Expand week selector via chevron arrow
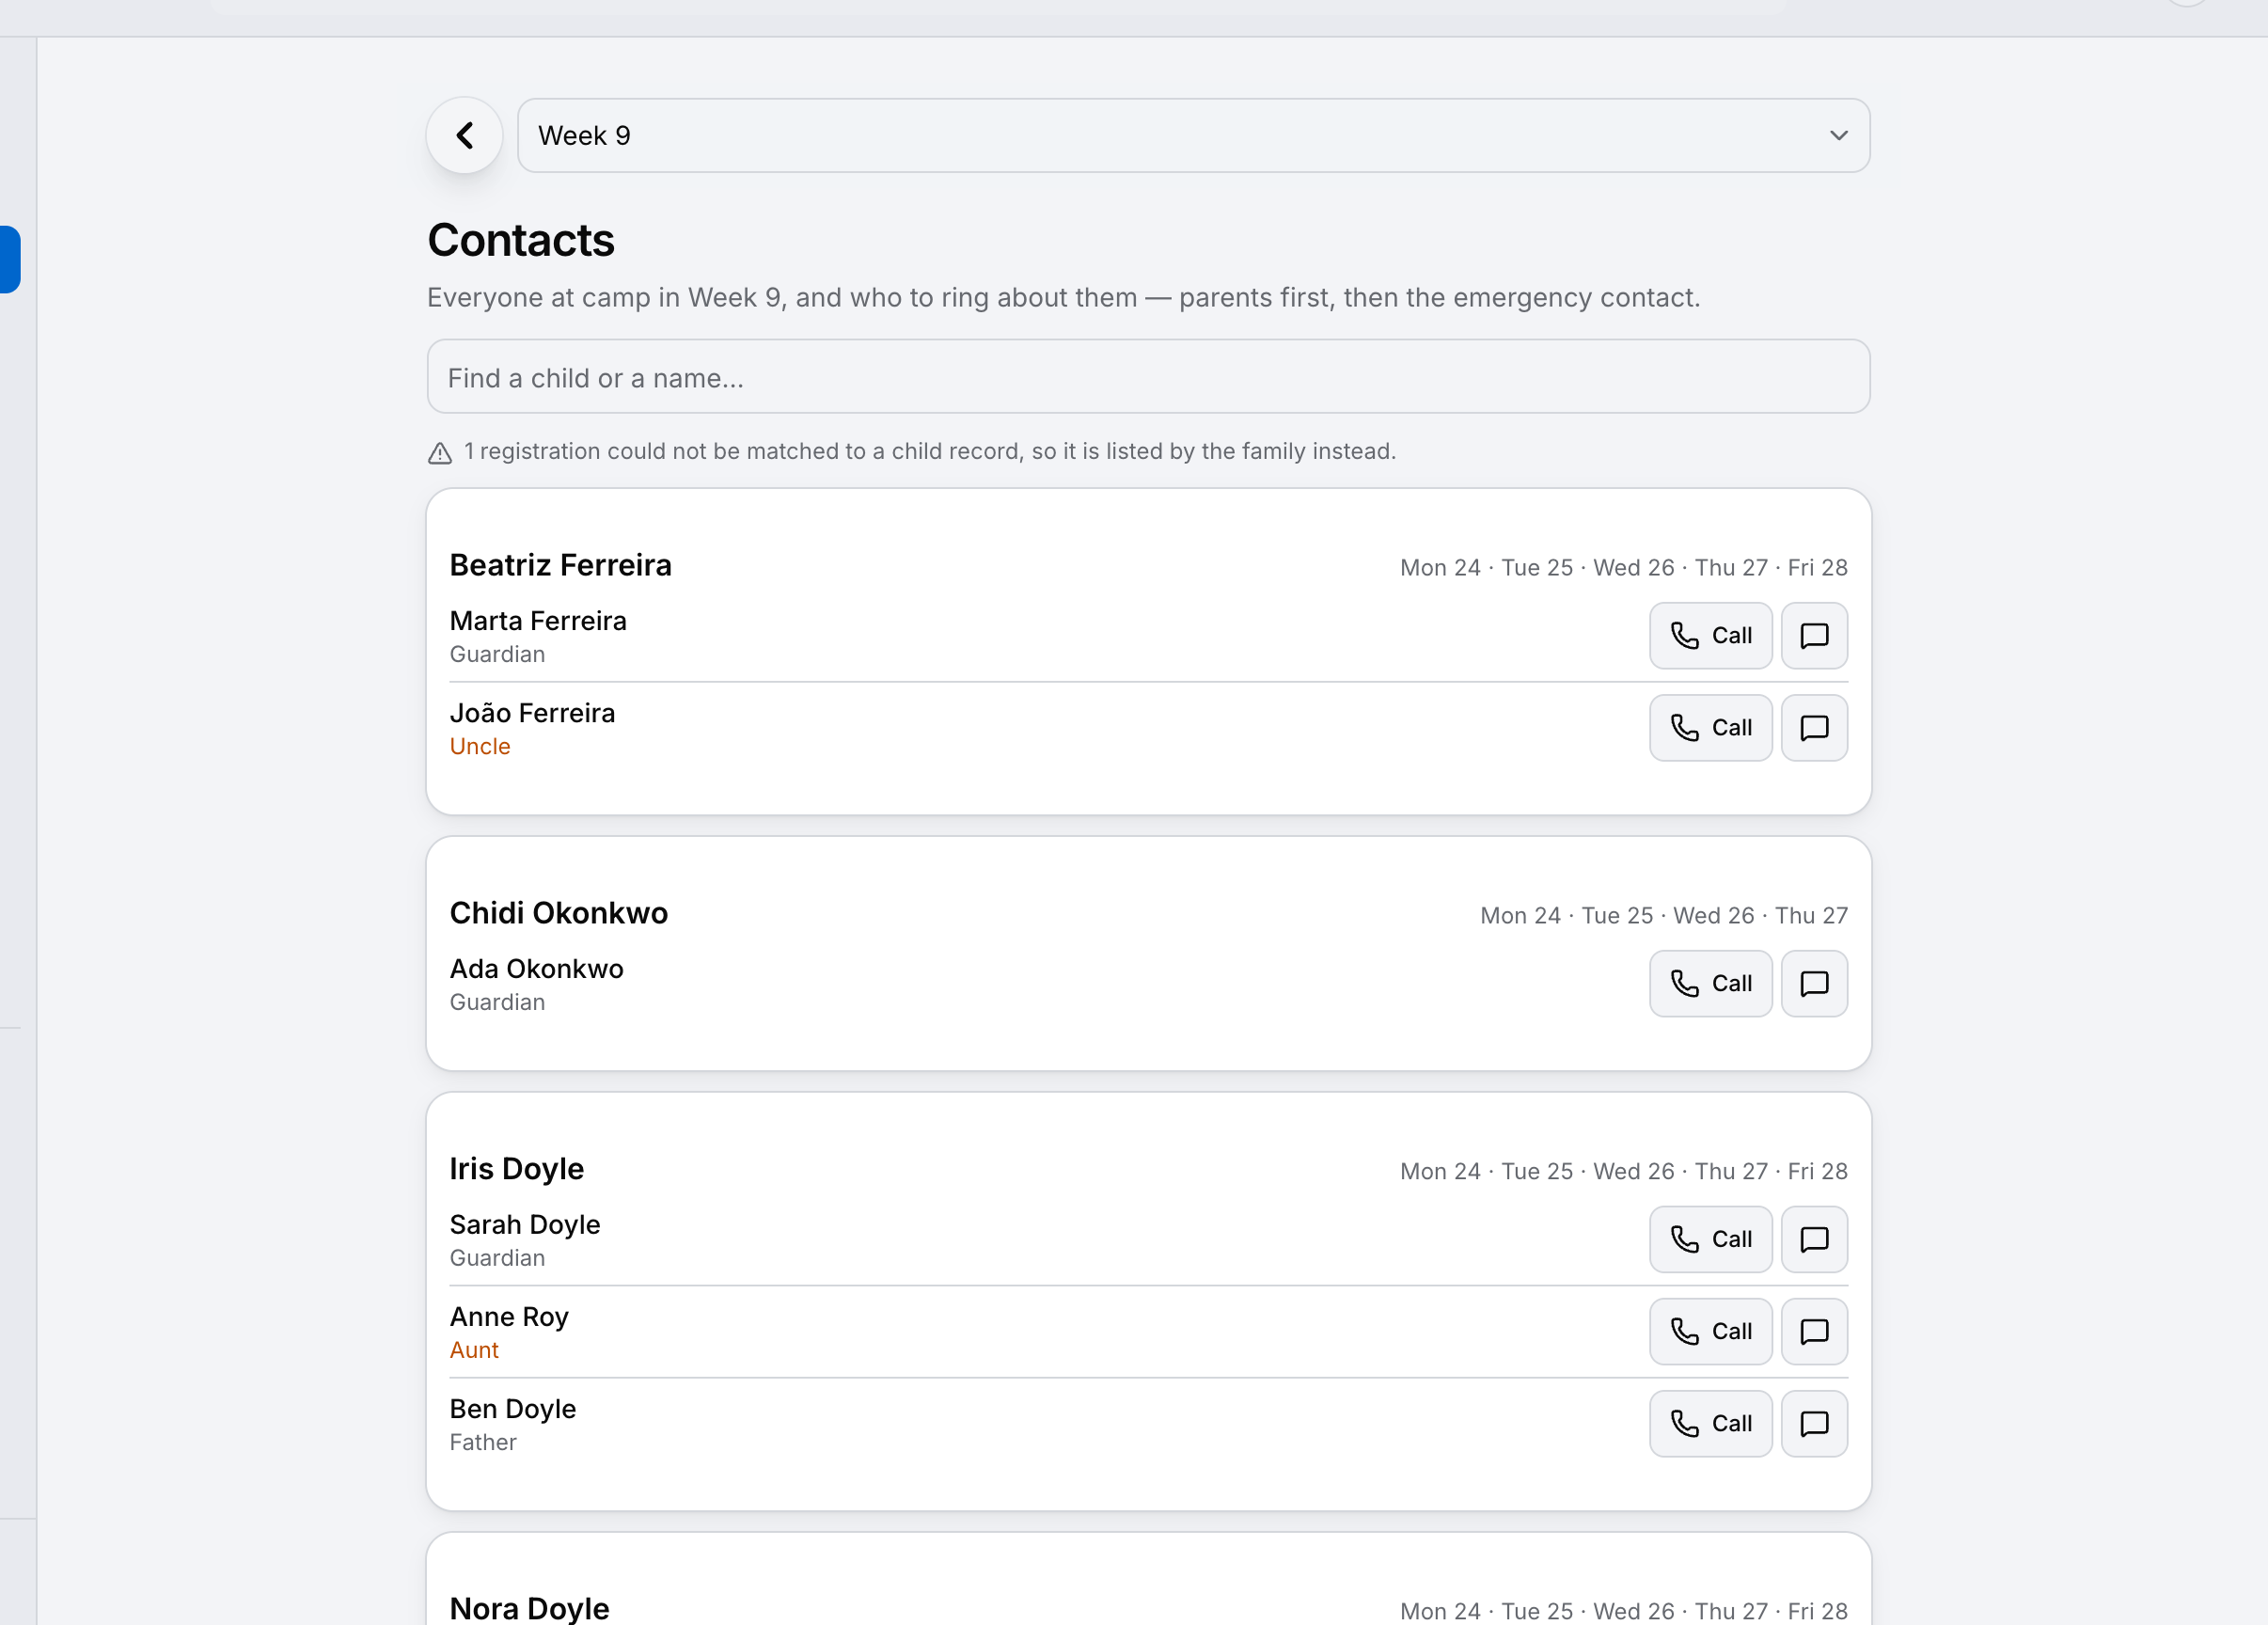 click(1838, 135)
